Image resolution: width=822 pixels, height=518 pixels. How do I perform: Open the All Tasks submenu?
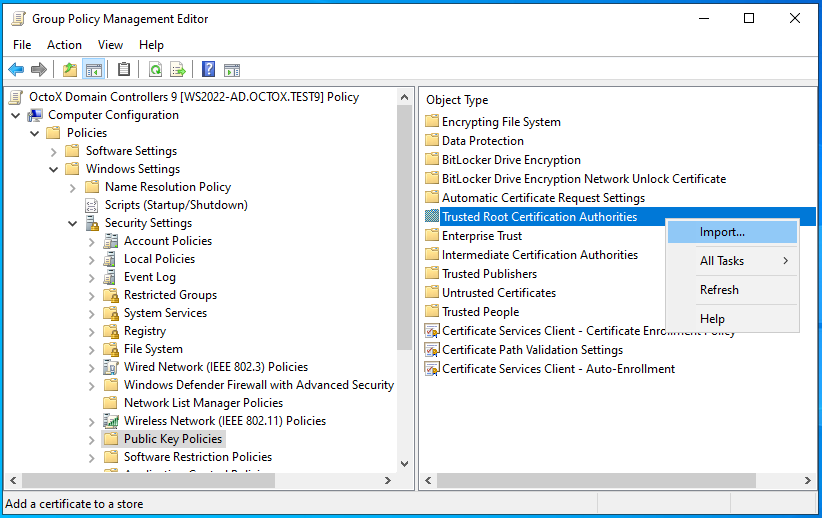click(732, 261)
